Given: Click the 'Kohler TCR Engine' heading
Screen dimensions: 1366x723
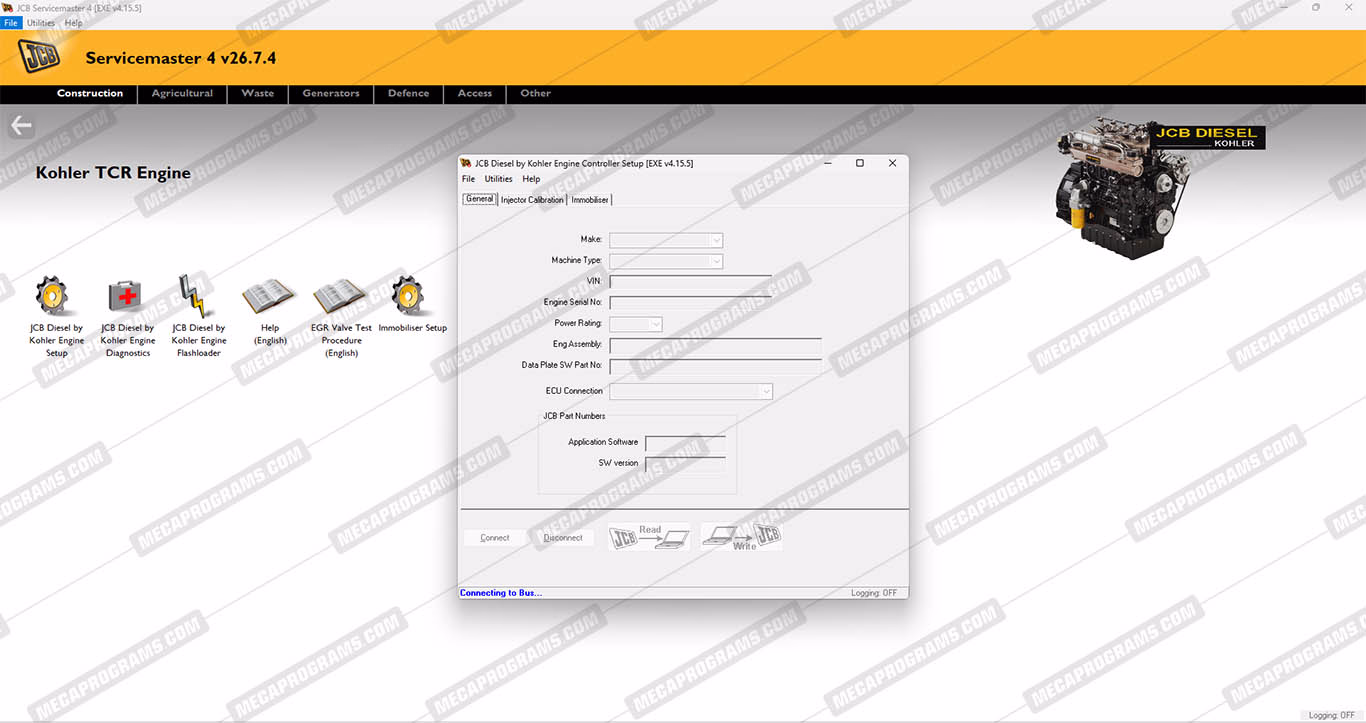Looking at the screenshot, I should [113, 173].
